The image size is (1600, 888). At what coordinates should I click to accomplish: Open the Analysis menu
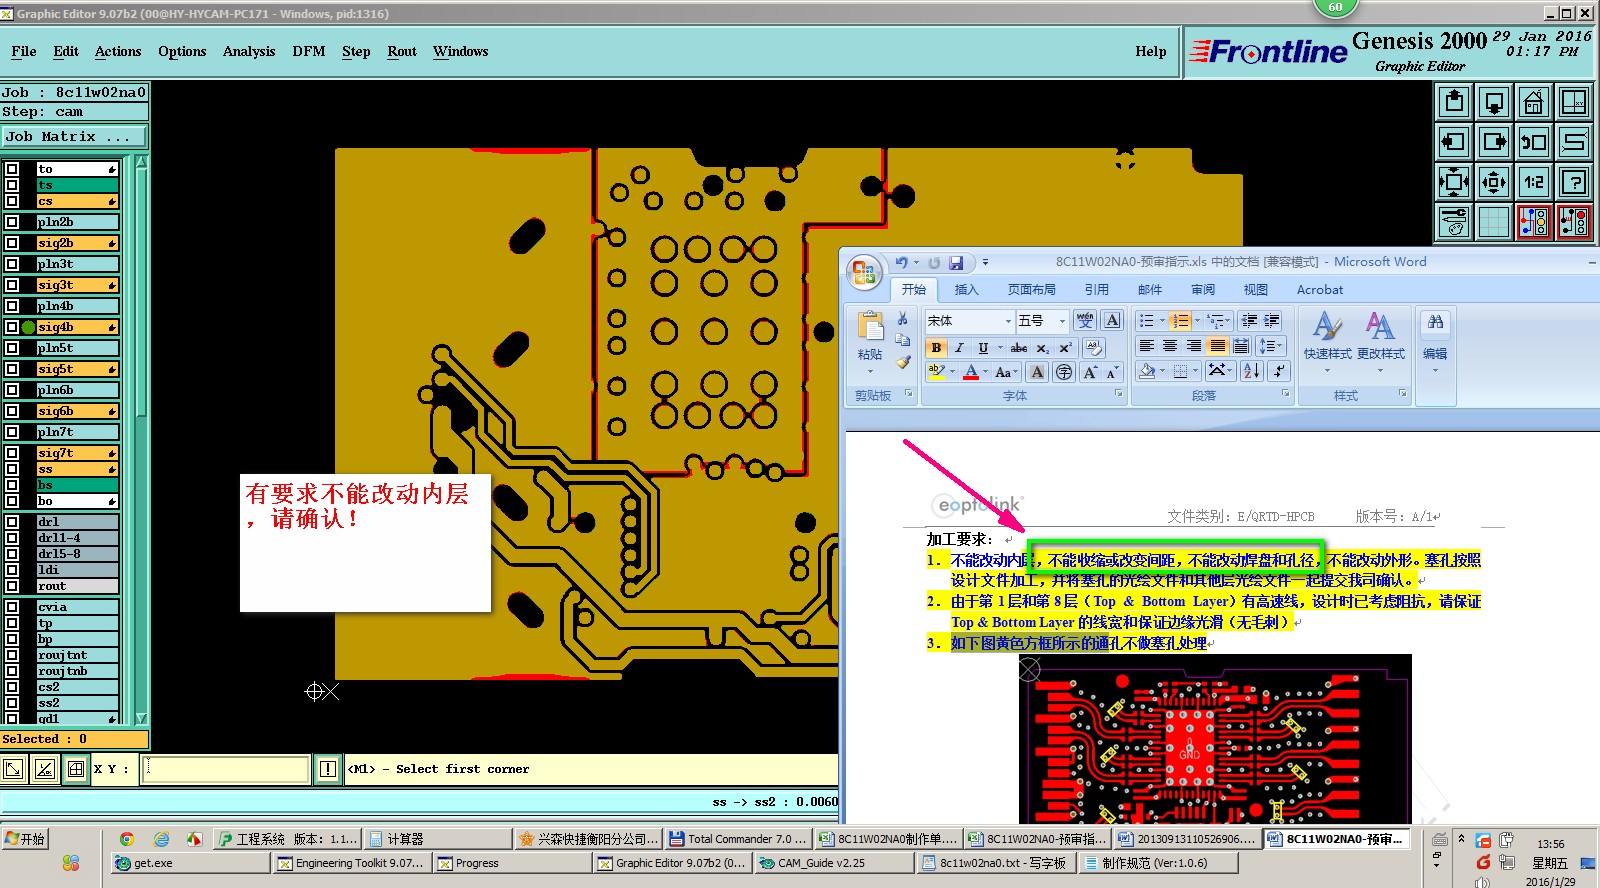click(249, 52)
